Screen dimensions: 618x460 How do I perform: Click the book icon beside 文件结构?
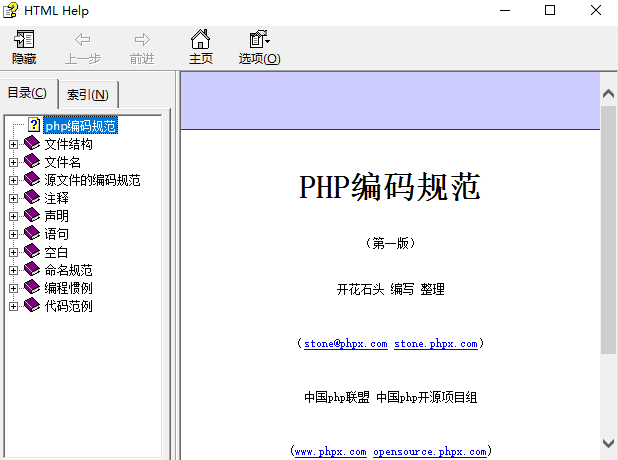[32, 144]
